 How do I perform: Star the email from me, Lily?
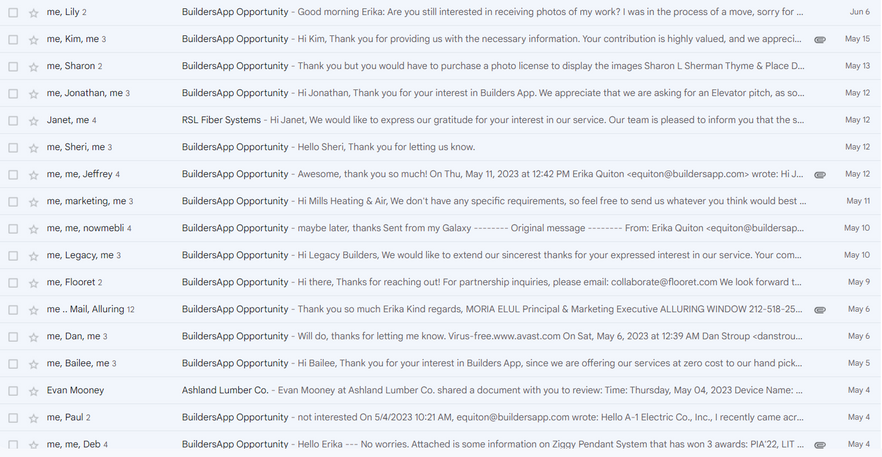pyautogui.click(x=34, y=12)
